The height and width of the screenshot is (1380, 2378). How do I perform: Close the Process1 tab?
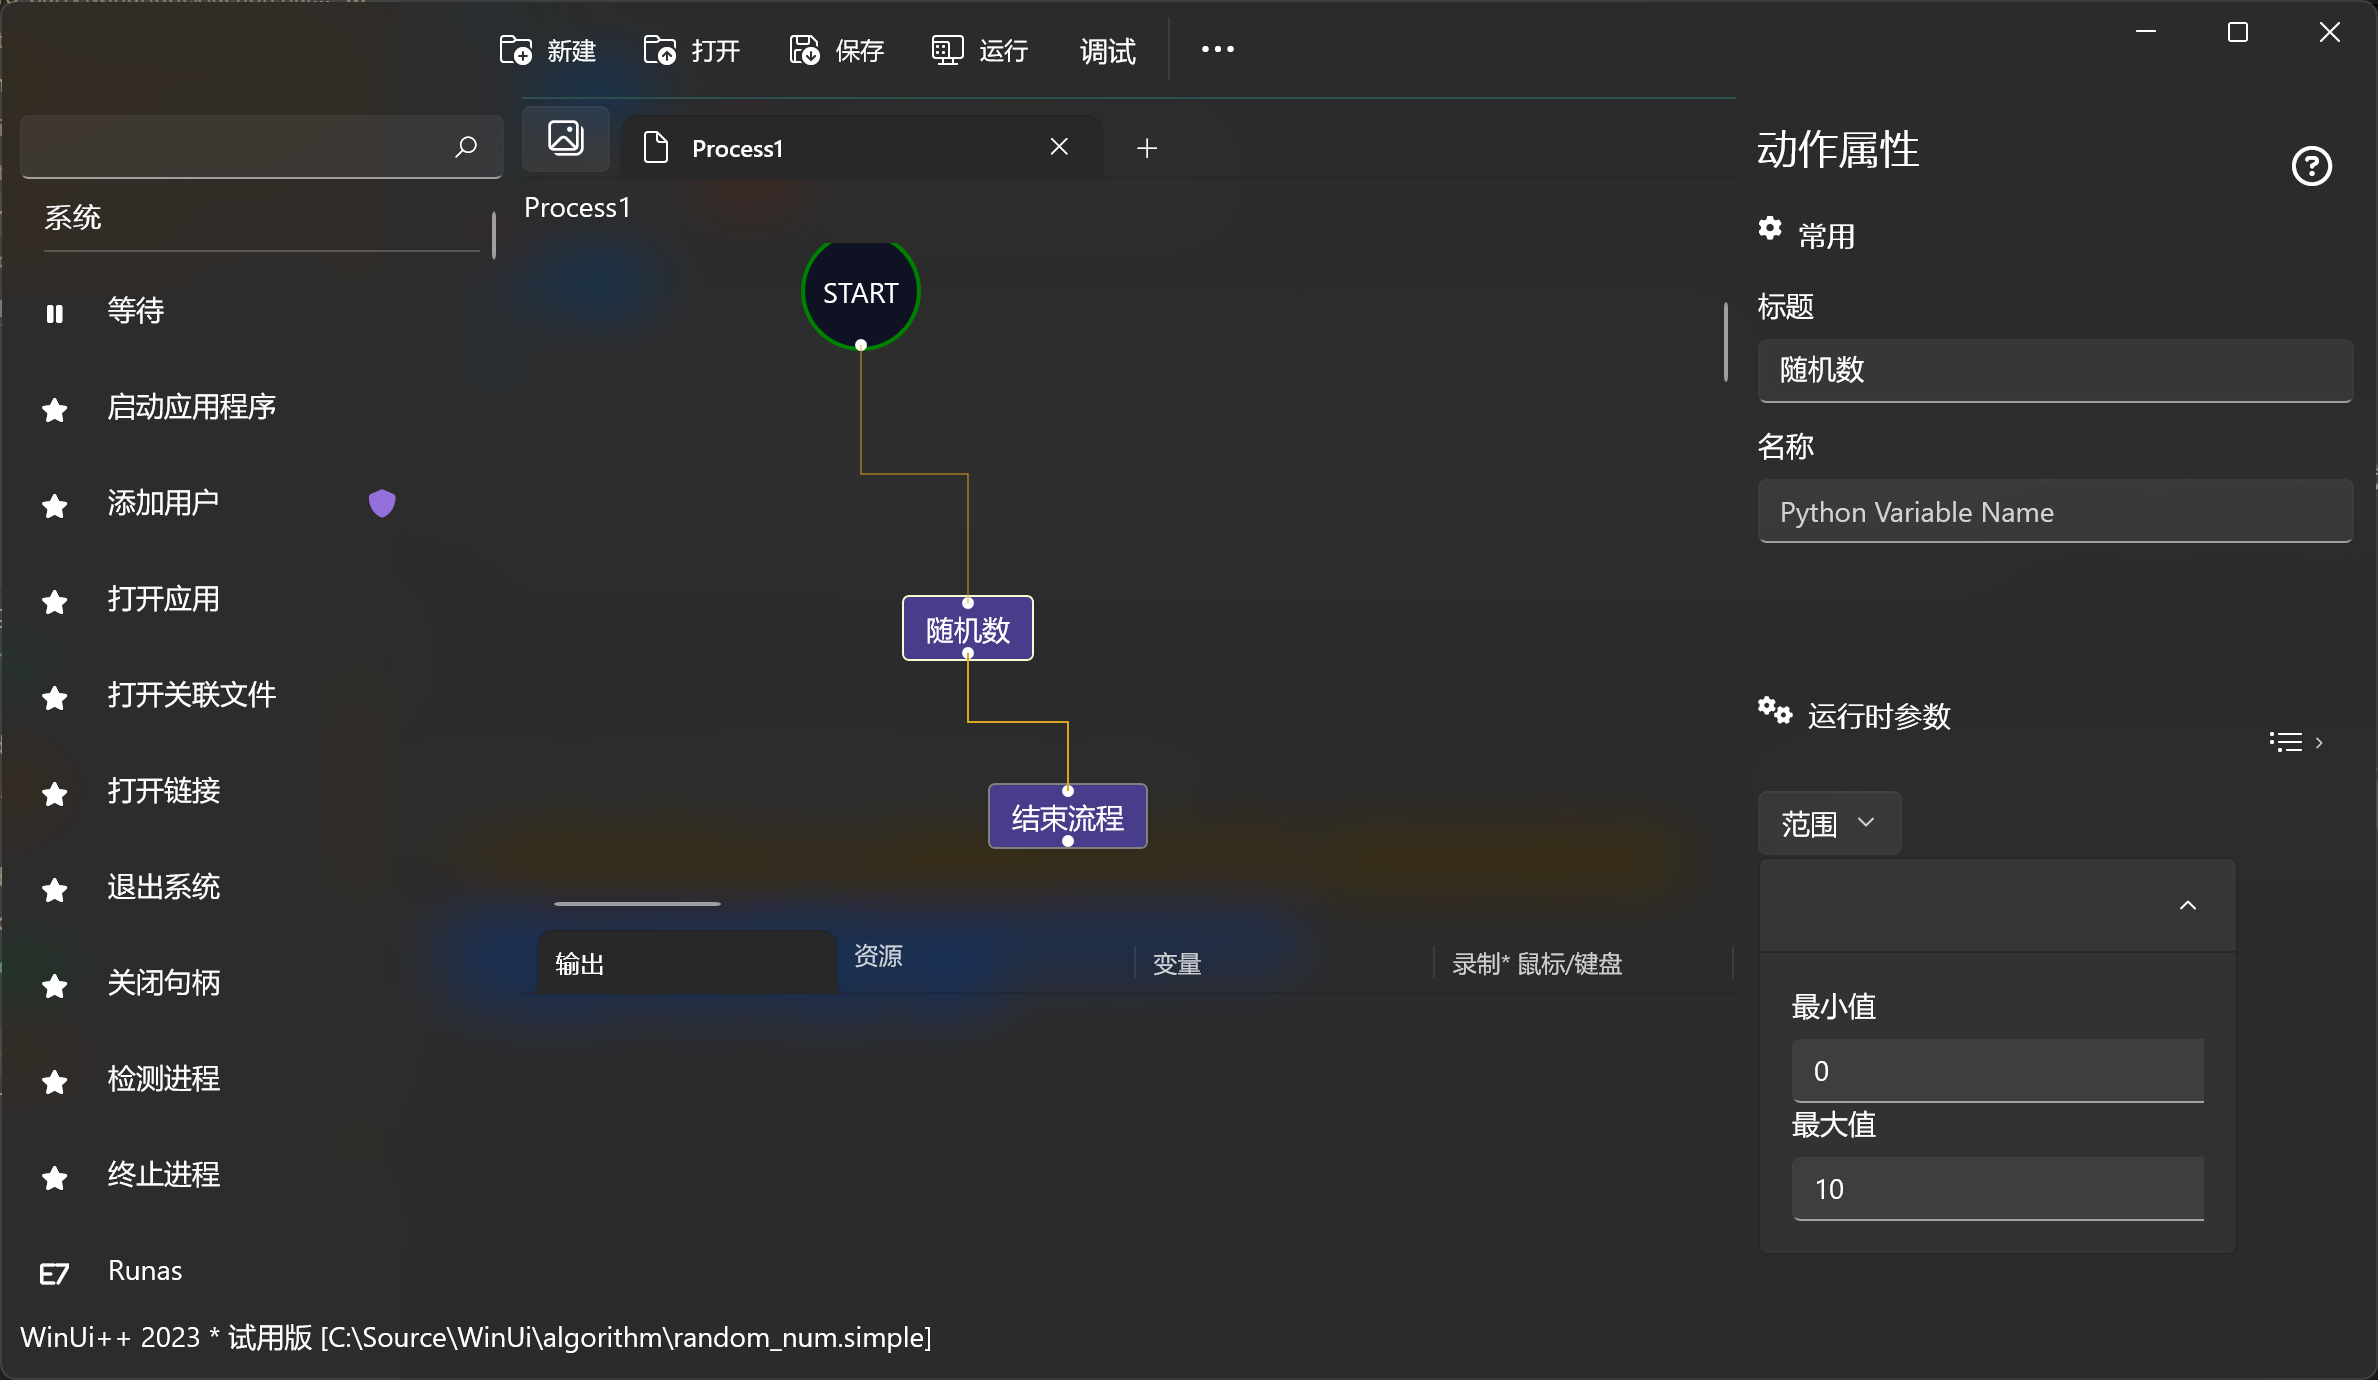pos(1059,148)
